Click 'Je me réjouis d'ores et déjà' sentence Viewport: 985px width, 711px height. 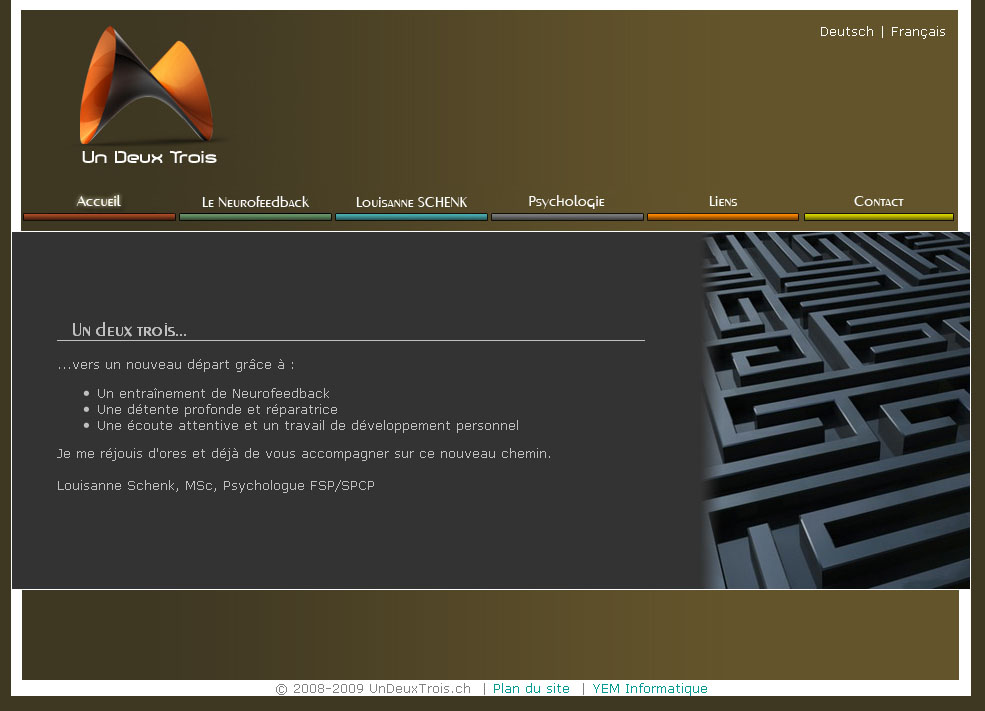coord(303,453)
